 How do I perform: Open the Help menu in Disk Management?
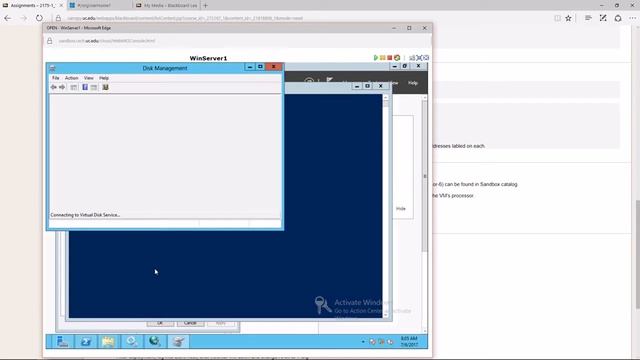coord(104,78)
